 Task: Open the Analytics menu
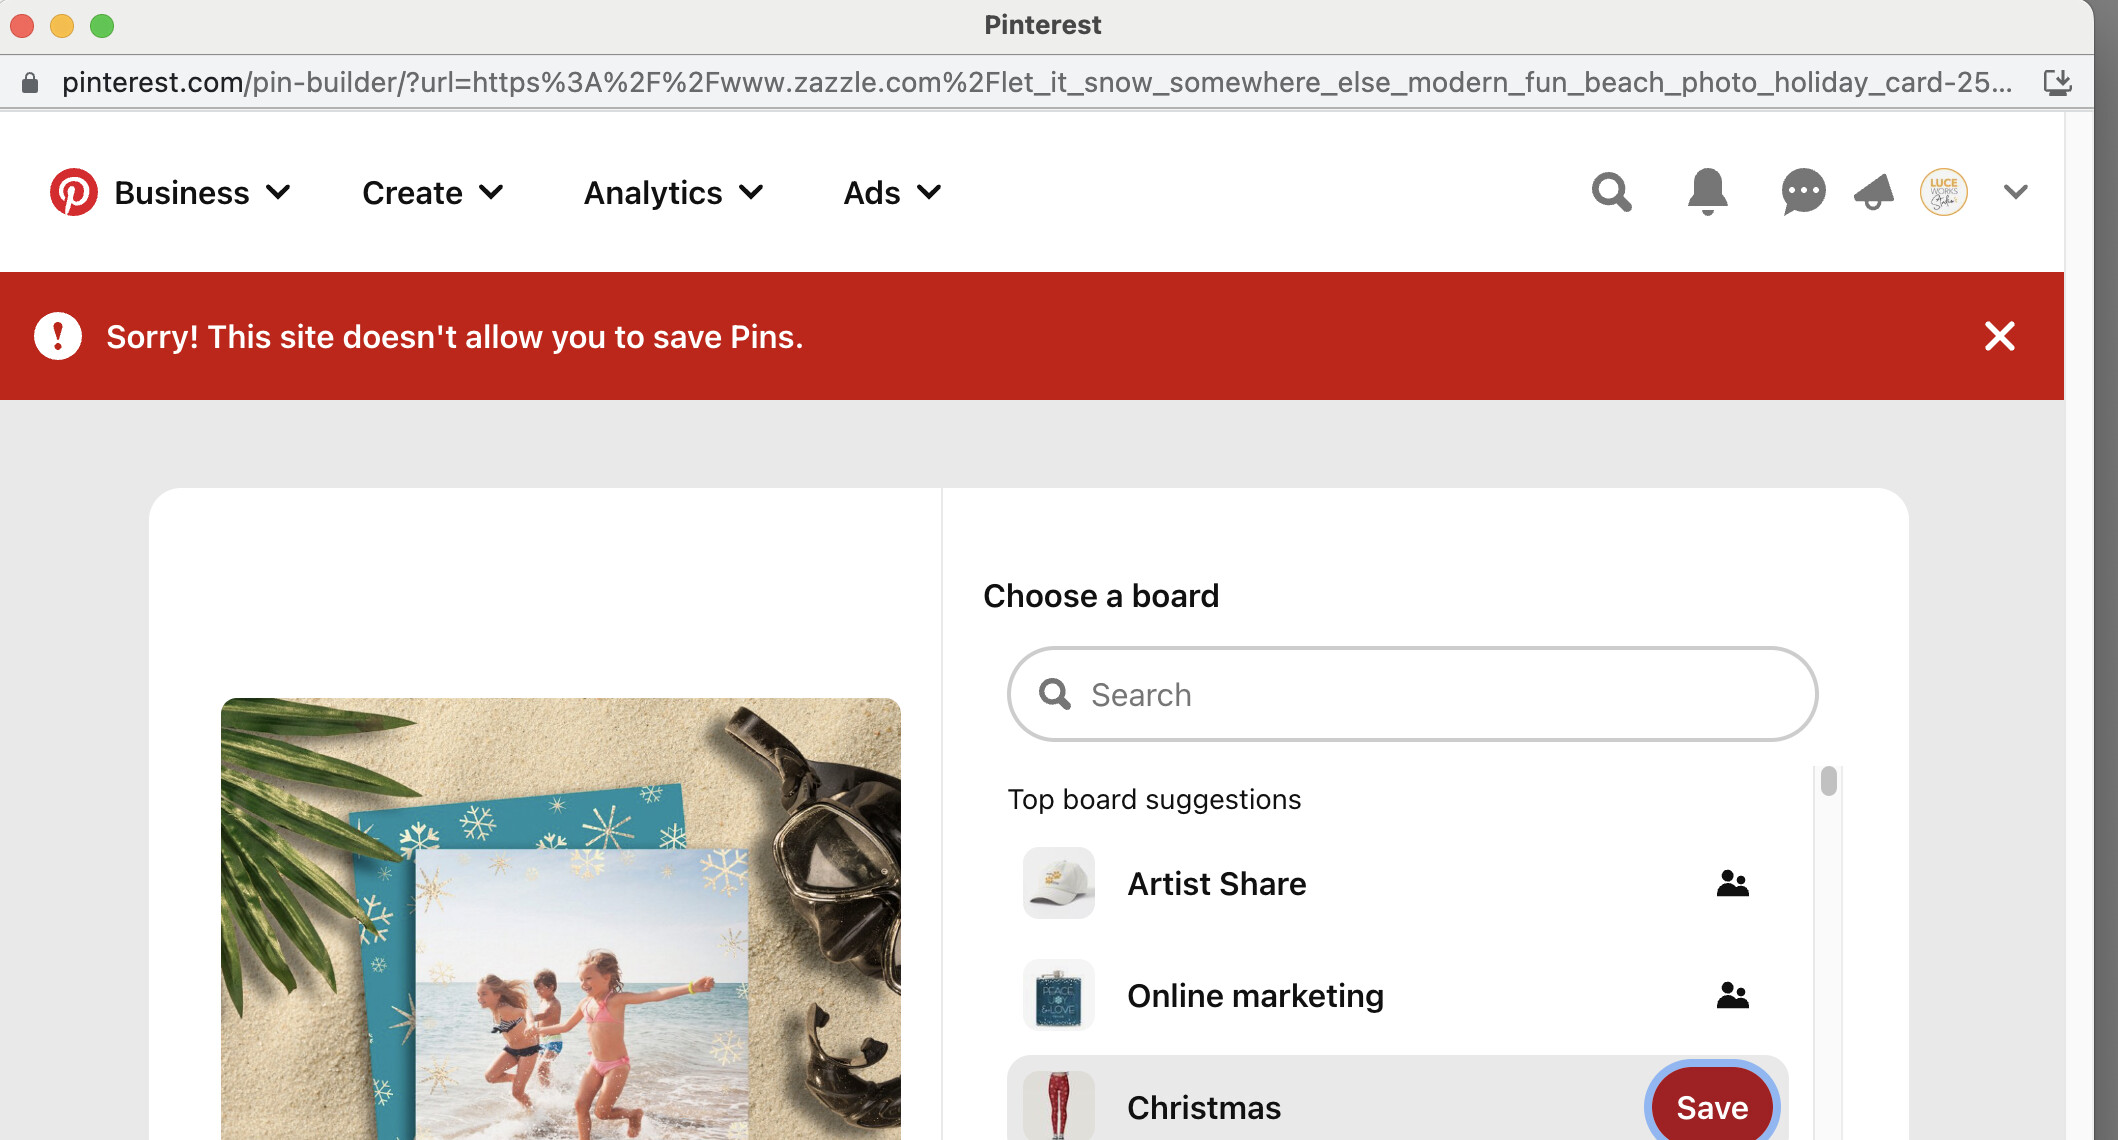tap(674, 192)
